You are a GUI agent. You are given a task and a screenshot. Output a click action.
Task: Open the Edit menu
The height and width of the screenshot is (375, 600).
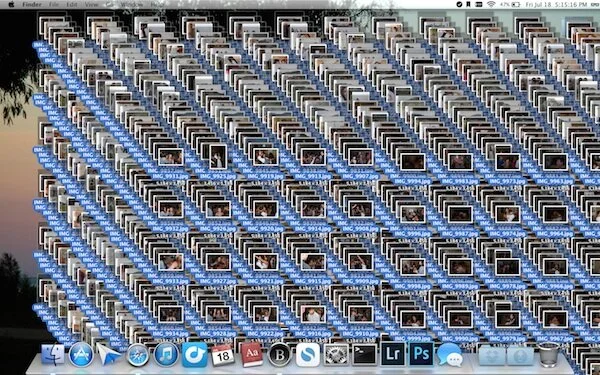pyautogui.click(x=72, y=4)
